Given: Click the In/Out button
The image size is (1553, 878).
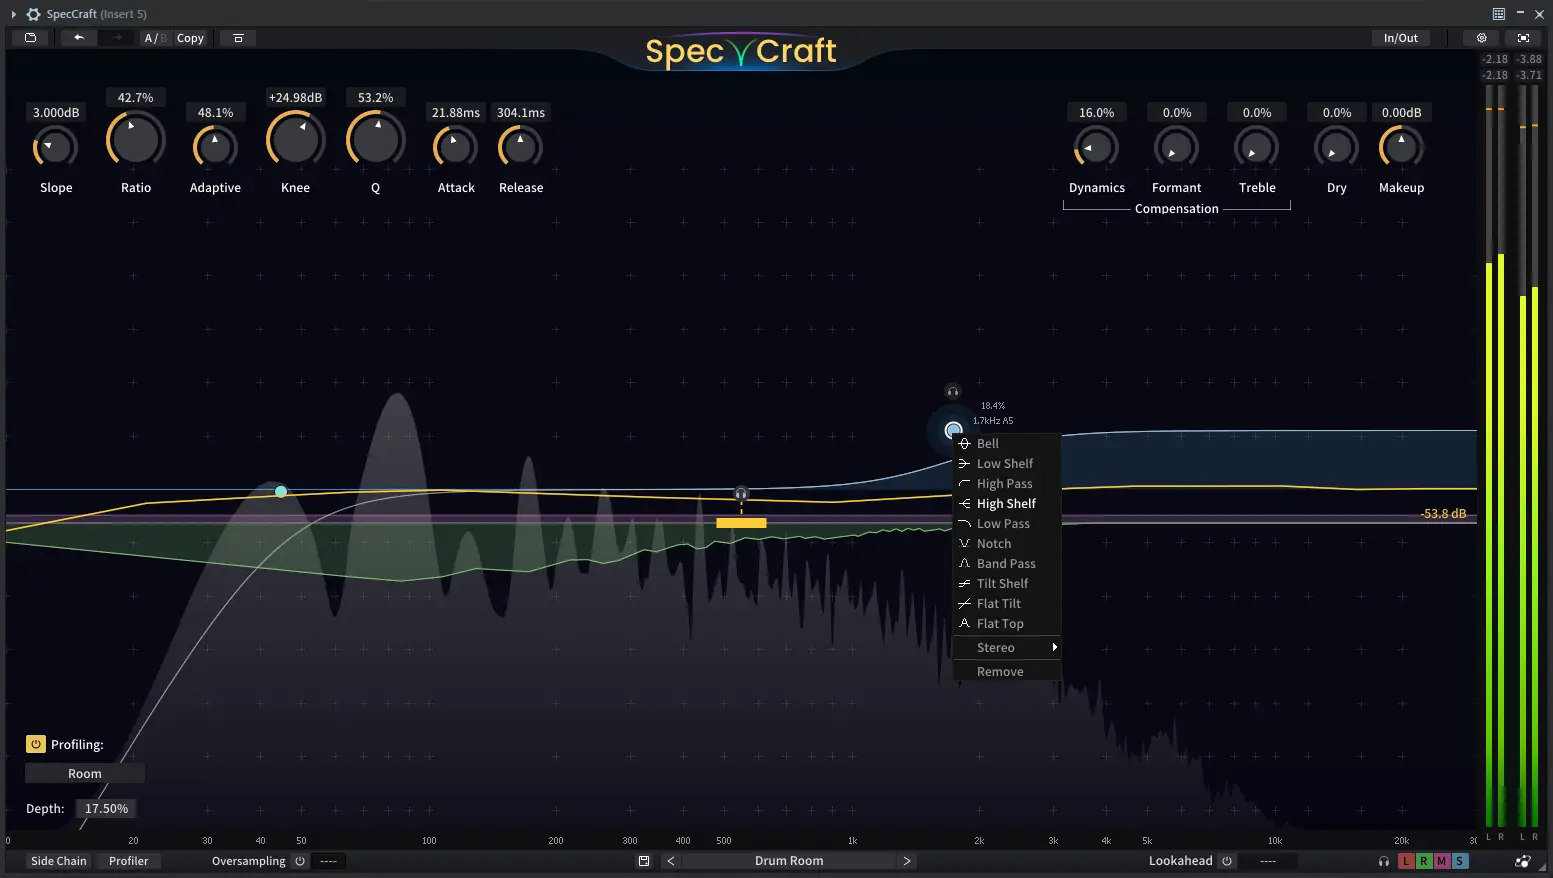Looking at the screenshot, I should point(1400,37).
